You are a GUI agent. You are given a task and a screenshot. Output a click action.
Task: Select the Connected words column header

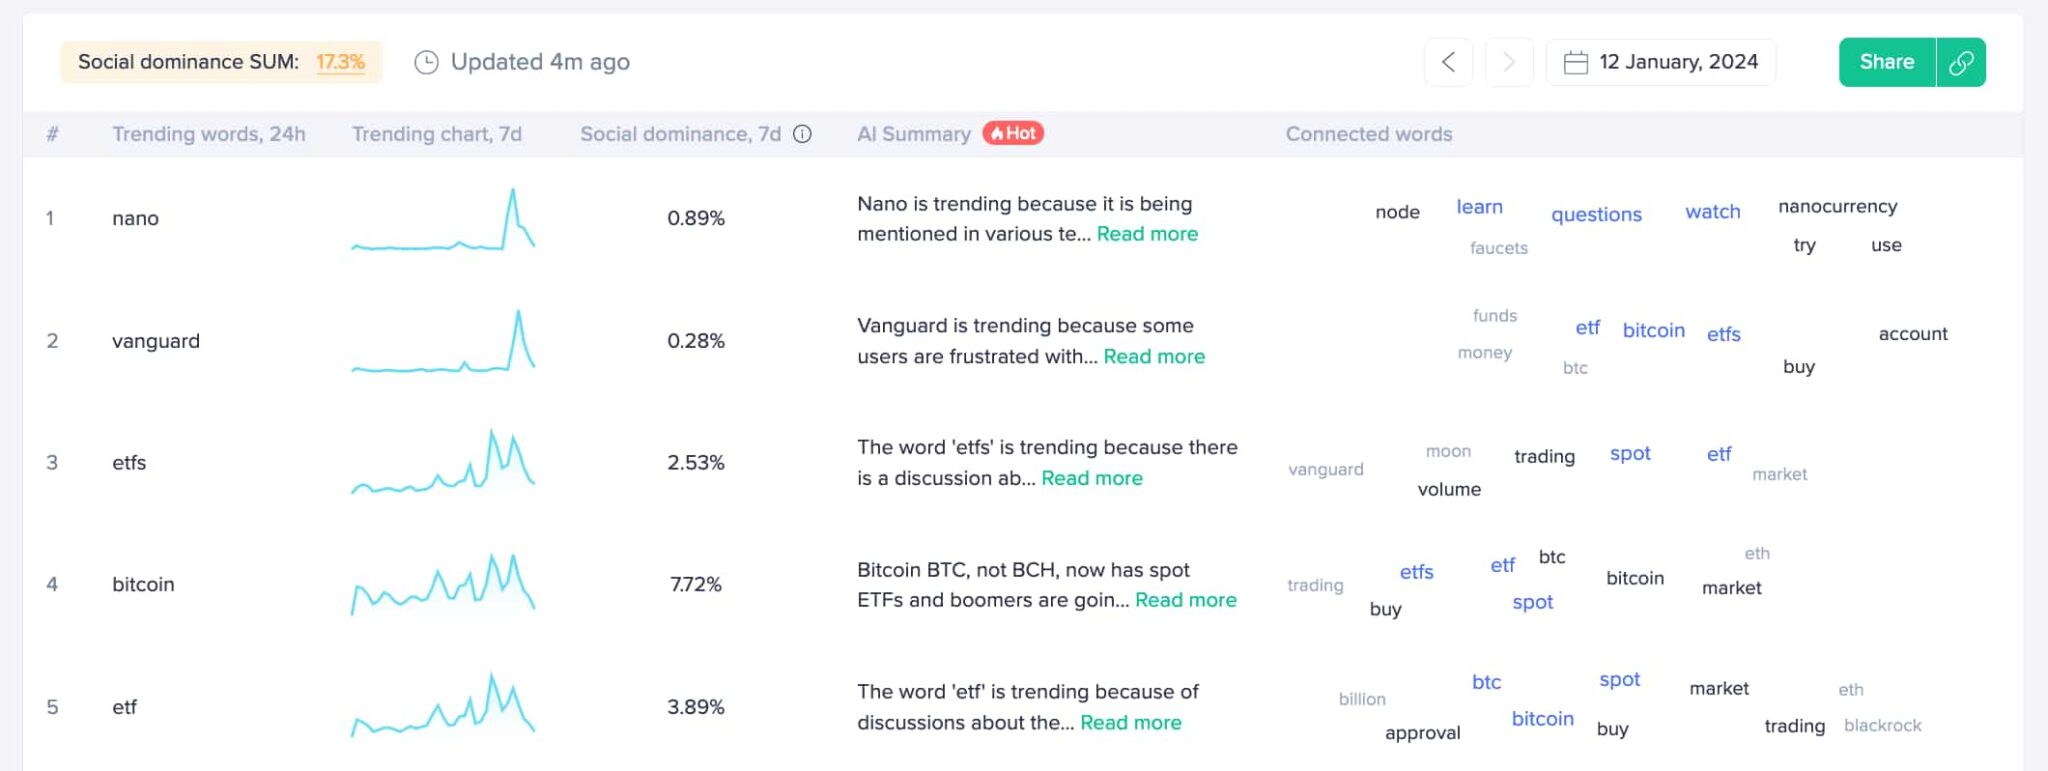(x=1369, y=134)
